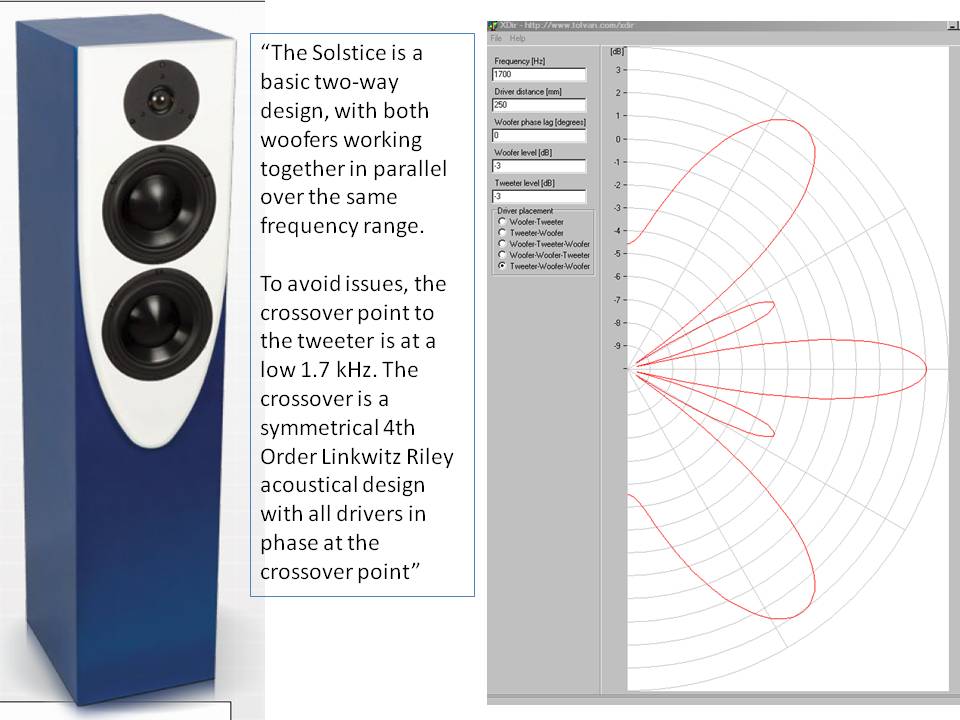
Task: Open the File menu in XDir
Action: coord(496,38)
